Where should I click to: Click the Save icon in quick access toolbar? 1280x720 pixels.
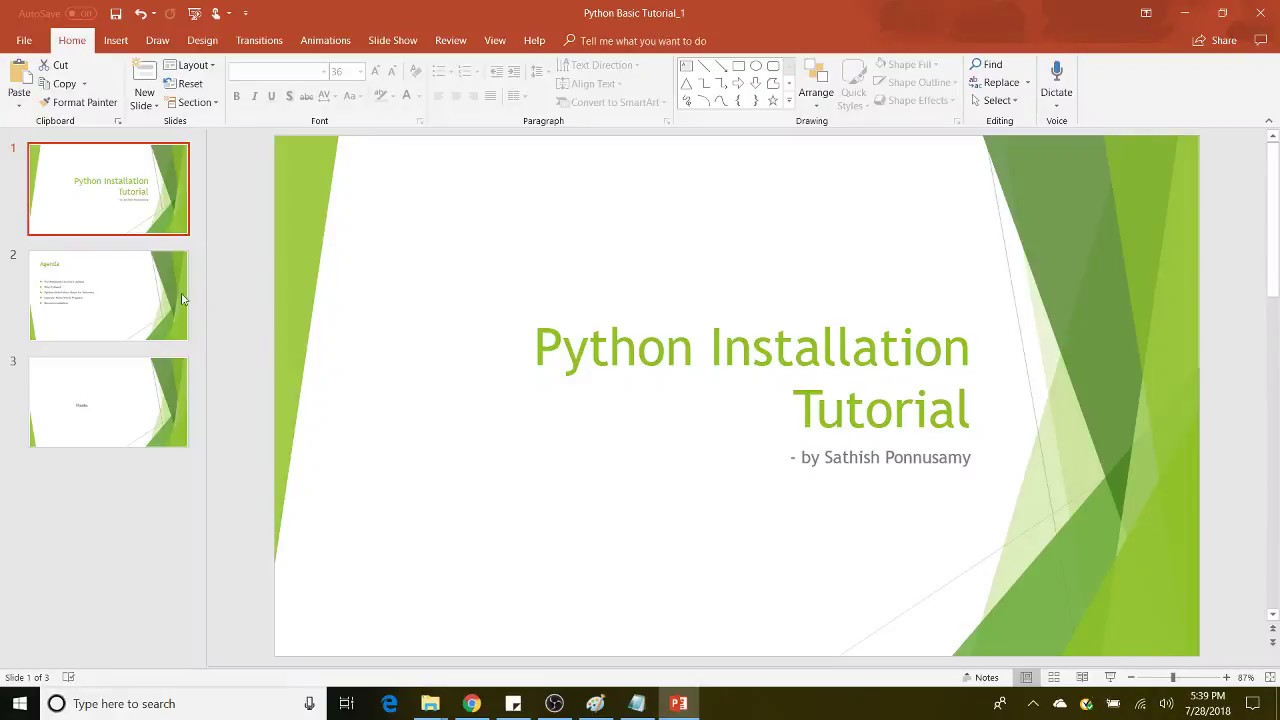coord(116,14)
